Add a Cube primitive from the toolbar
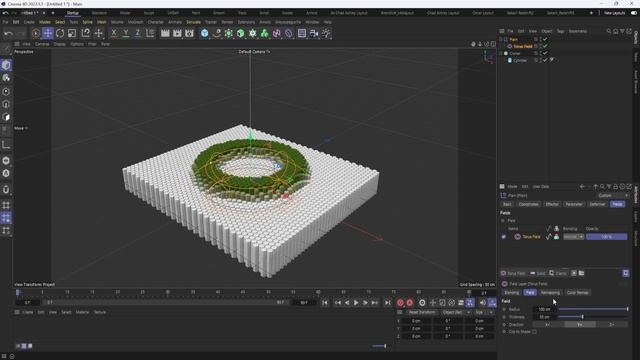The height and width of the screenshot is (360, 640). point(204,33)
